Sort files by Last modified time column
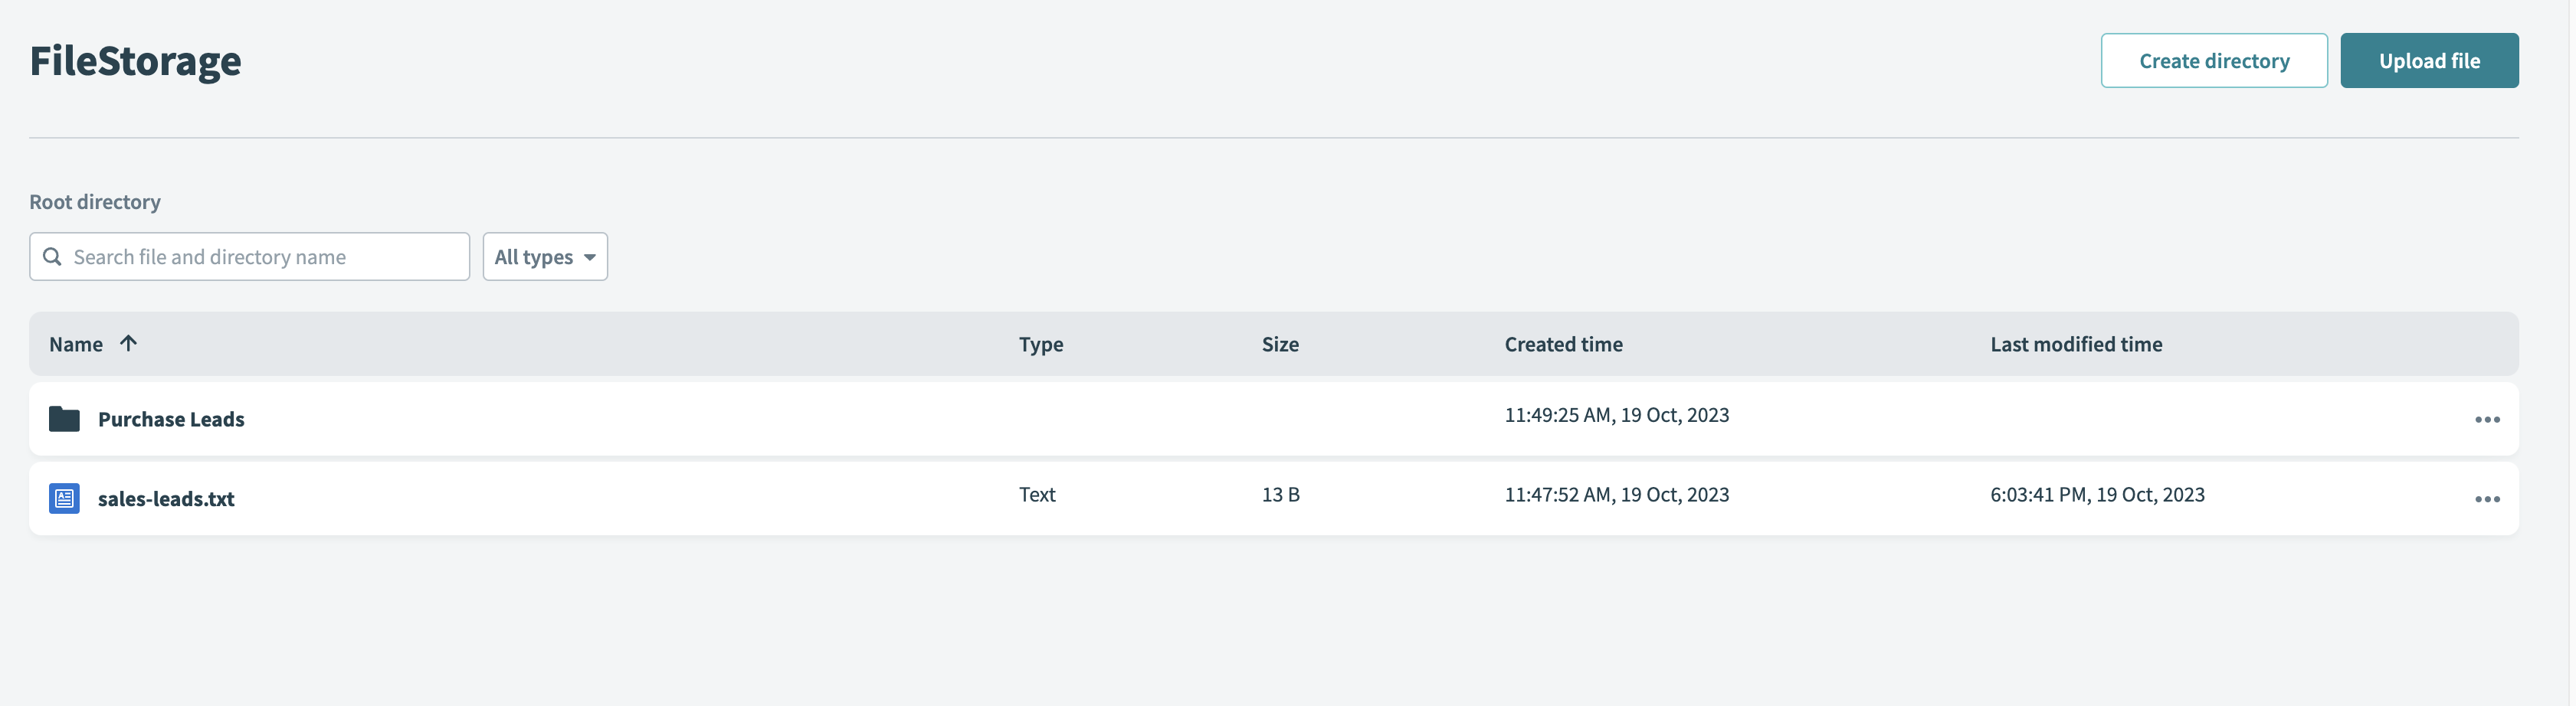 coord(2076,343)
